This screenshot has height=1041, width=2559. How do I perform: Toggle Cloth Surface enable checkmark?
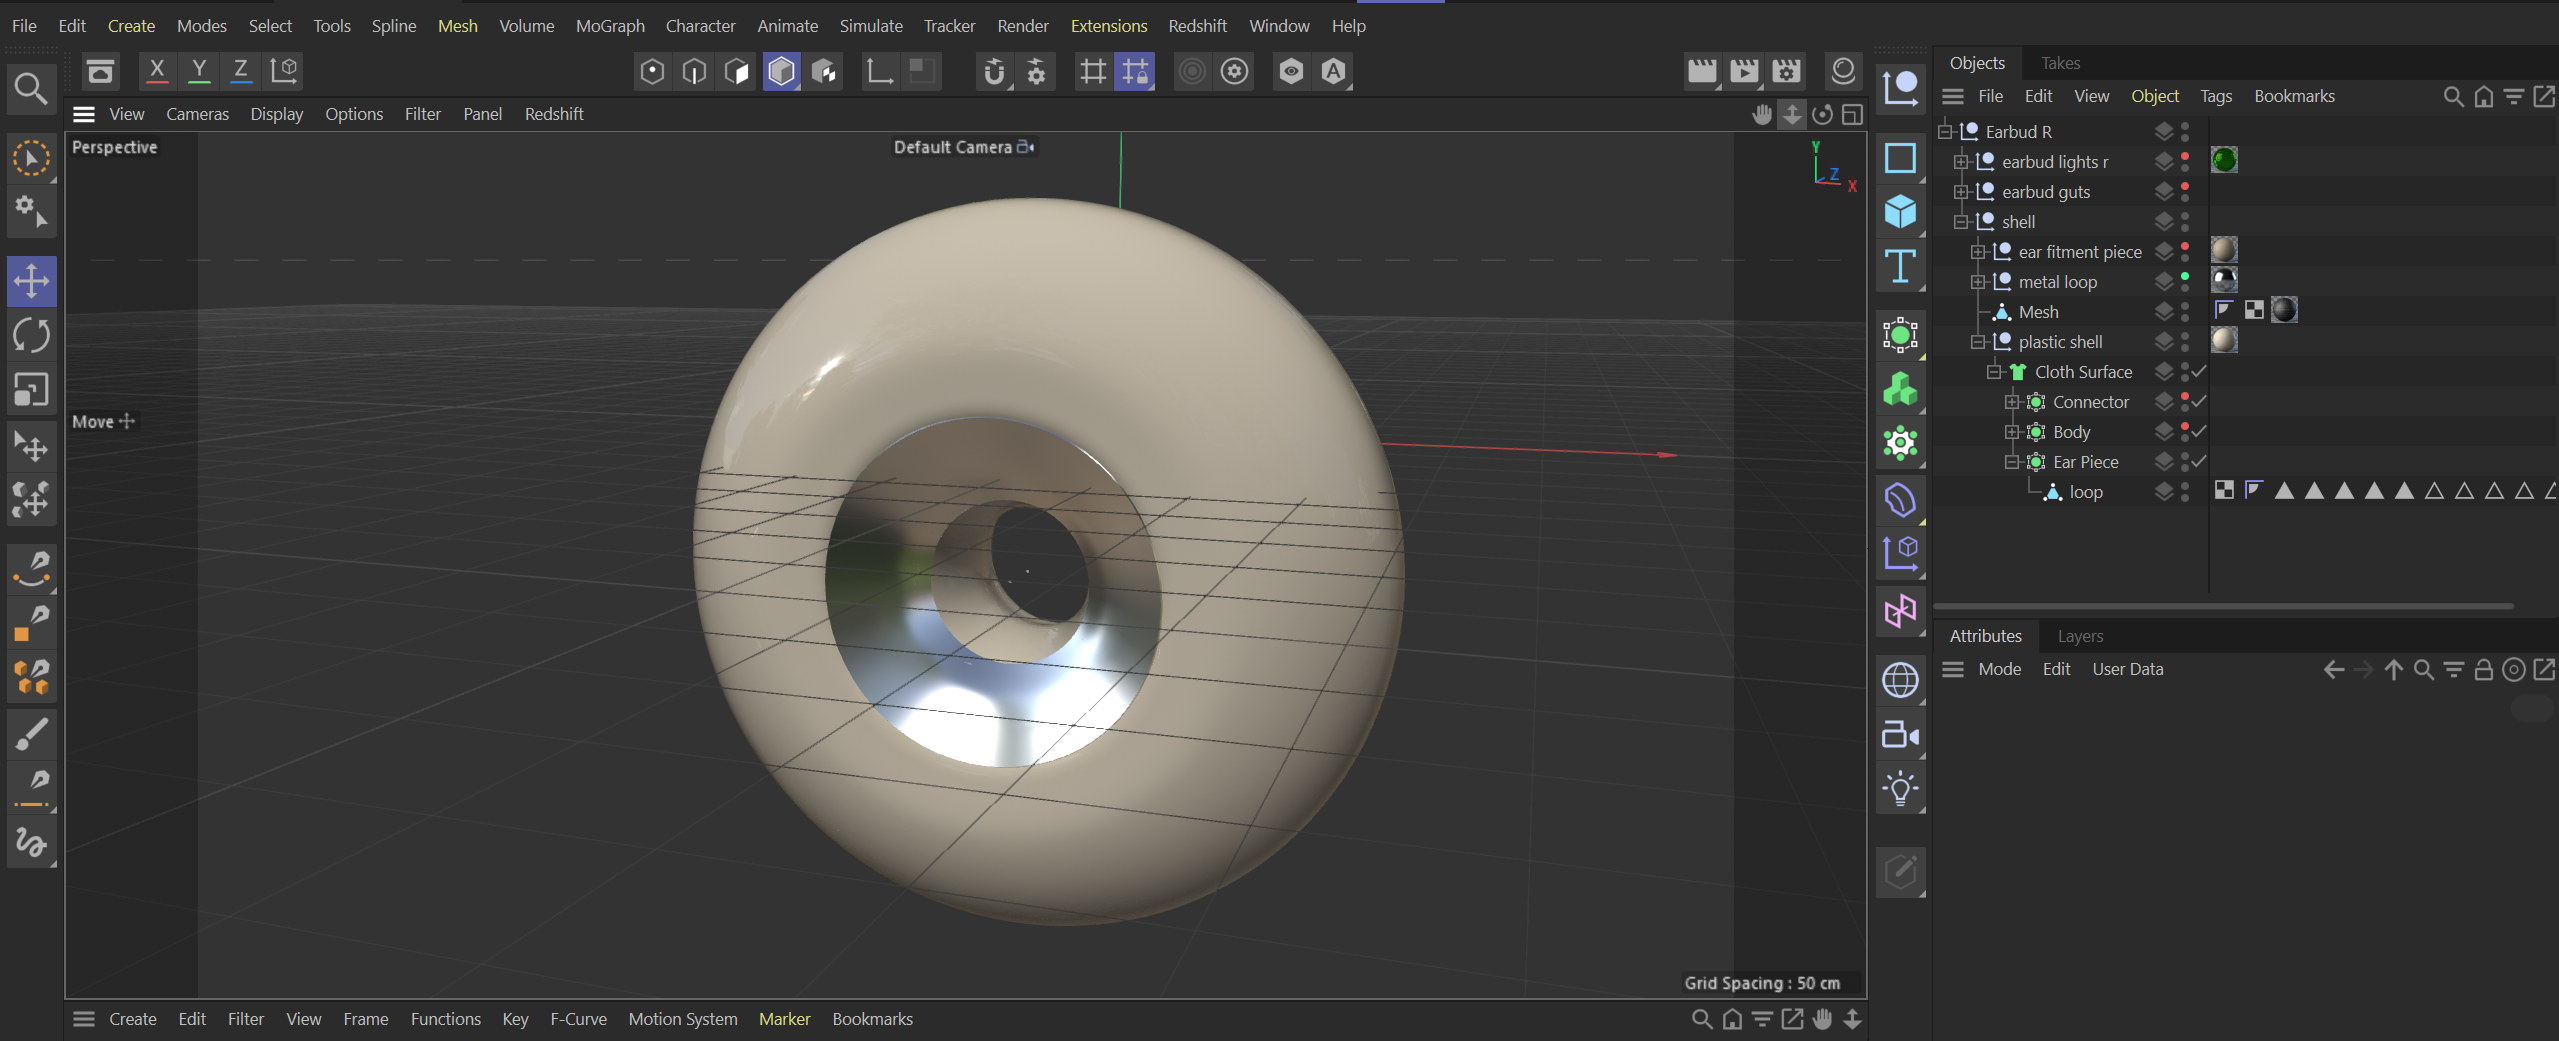(x=2199, y=372)
